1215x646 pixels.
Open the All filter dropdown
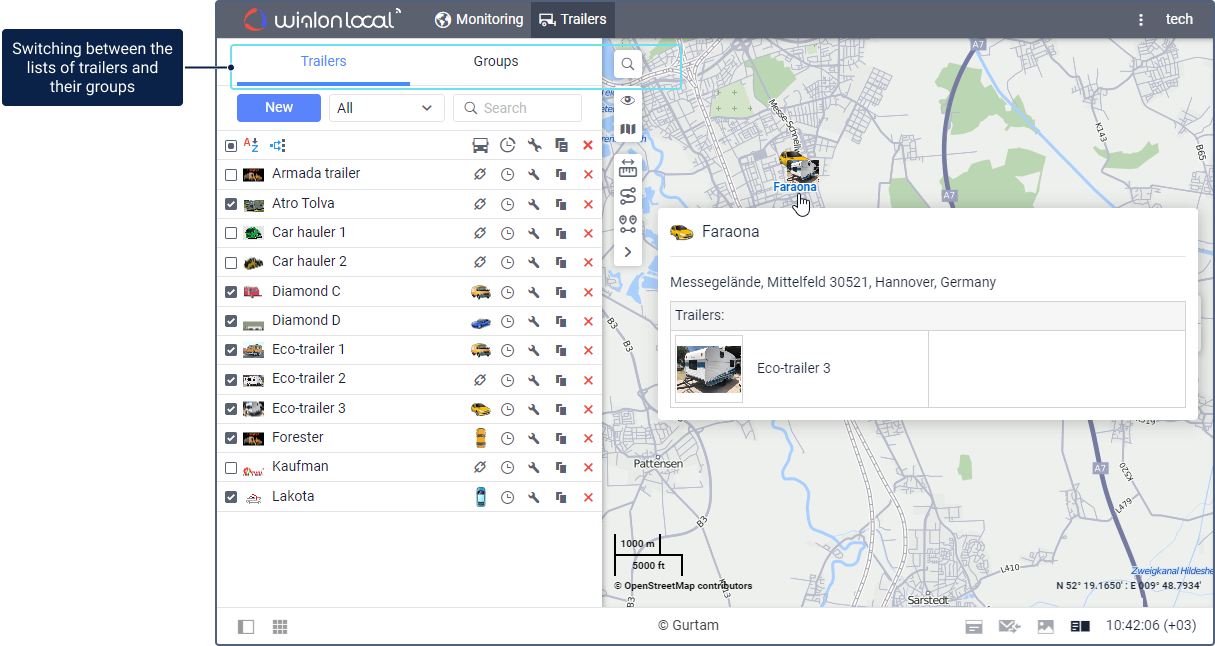pos(386,108)
